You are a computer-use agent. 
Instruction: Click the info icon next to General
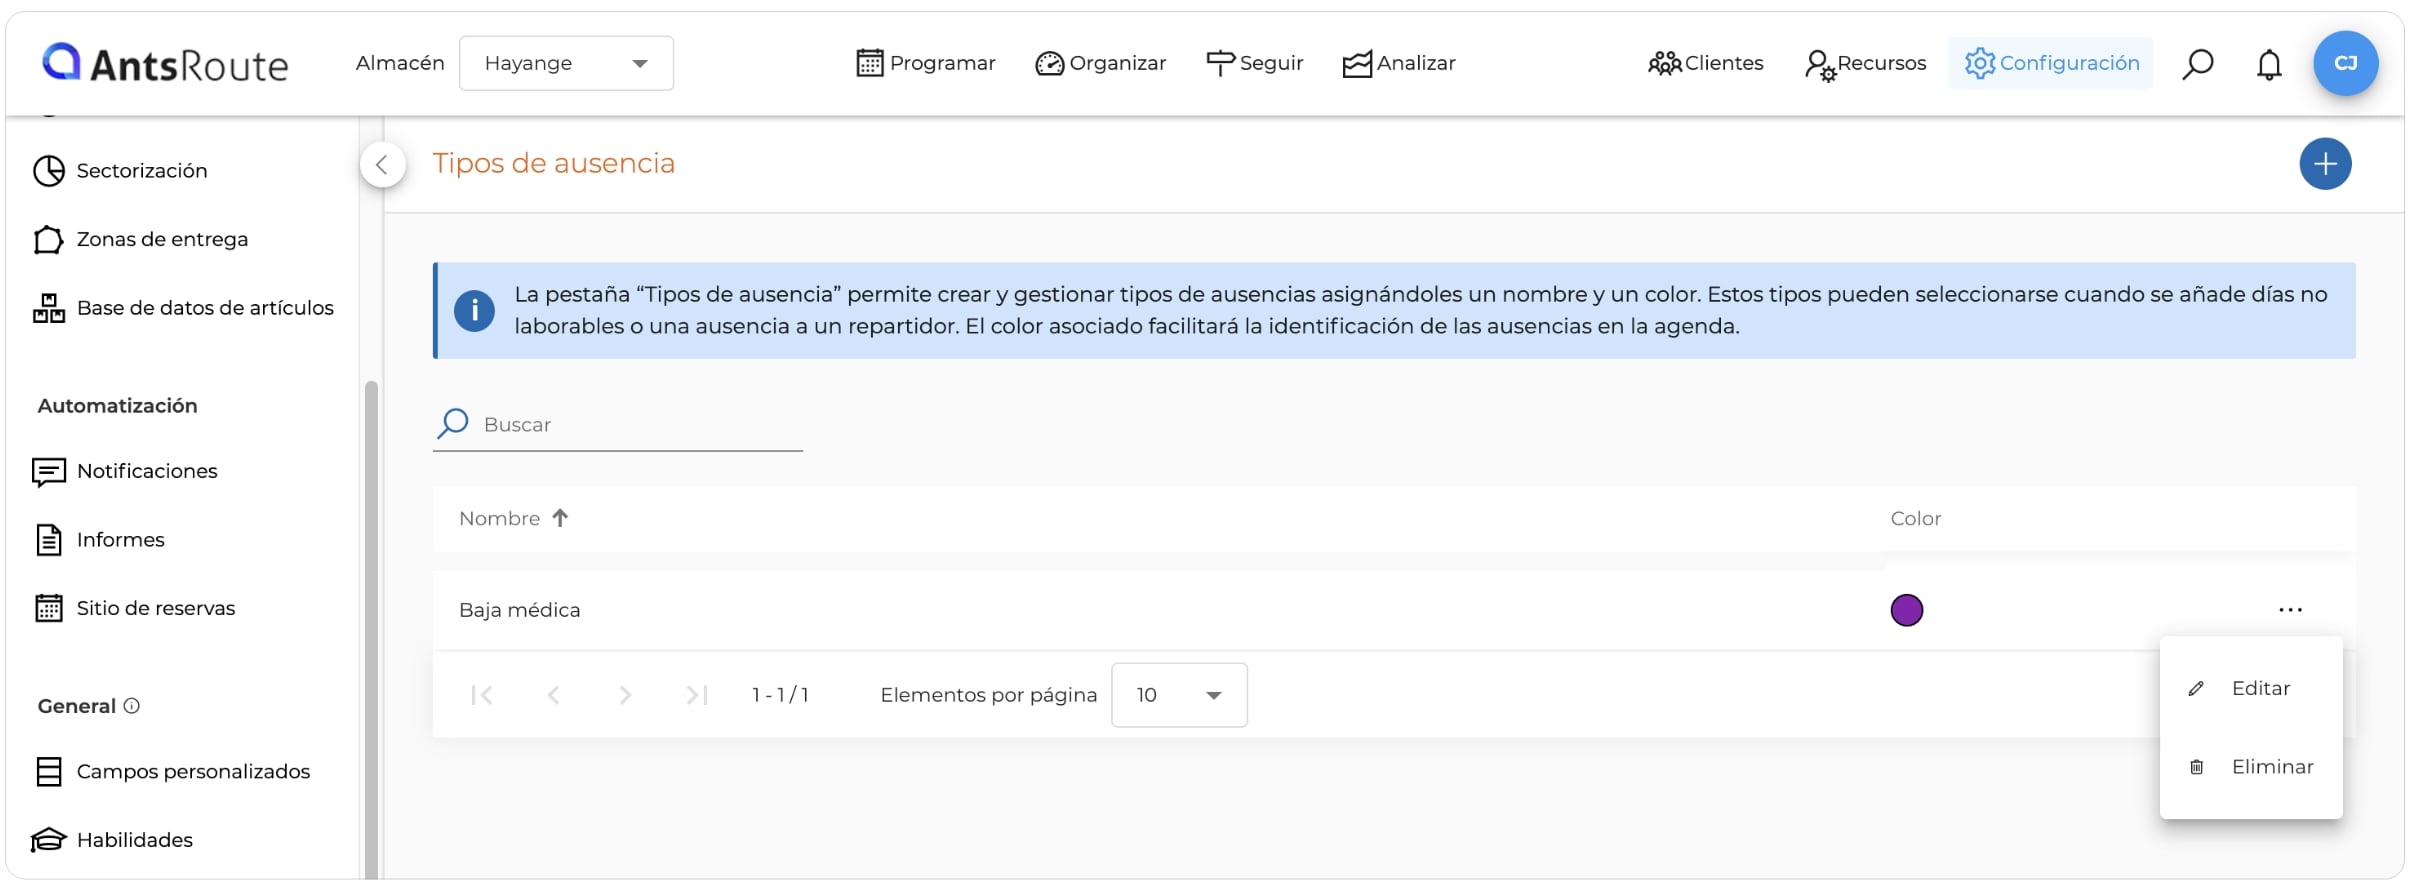(x=131, y=706)
